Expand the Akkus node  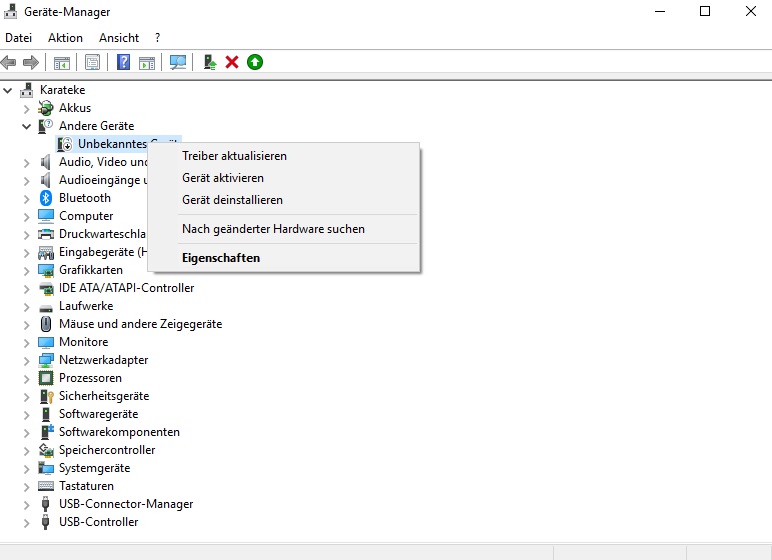click(x=27, y=108)
